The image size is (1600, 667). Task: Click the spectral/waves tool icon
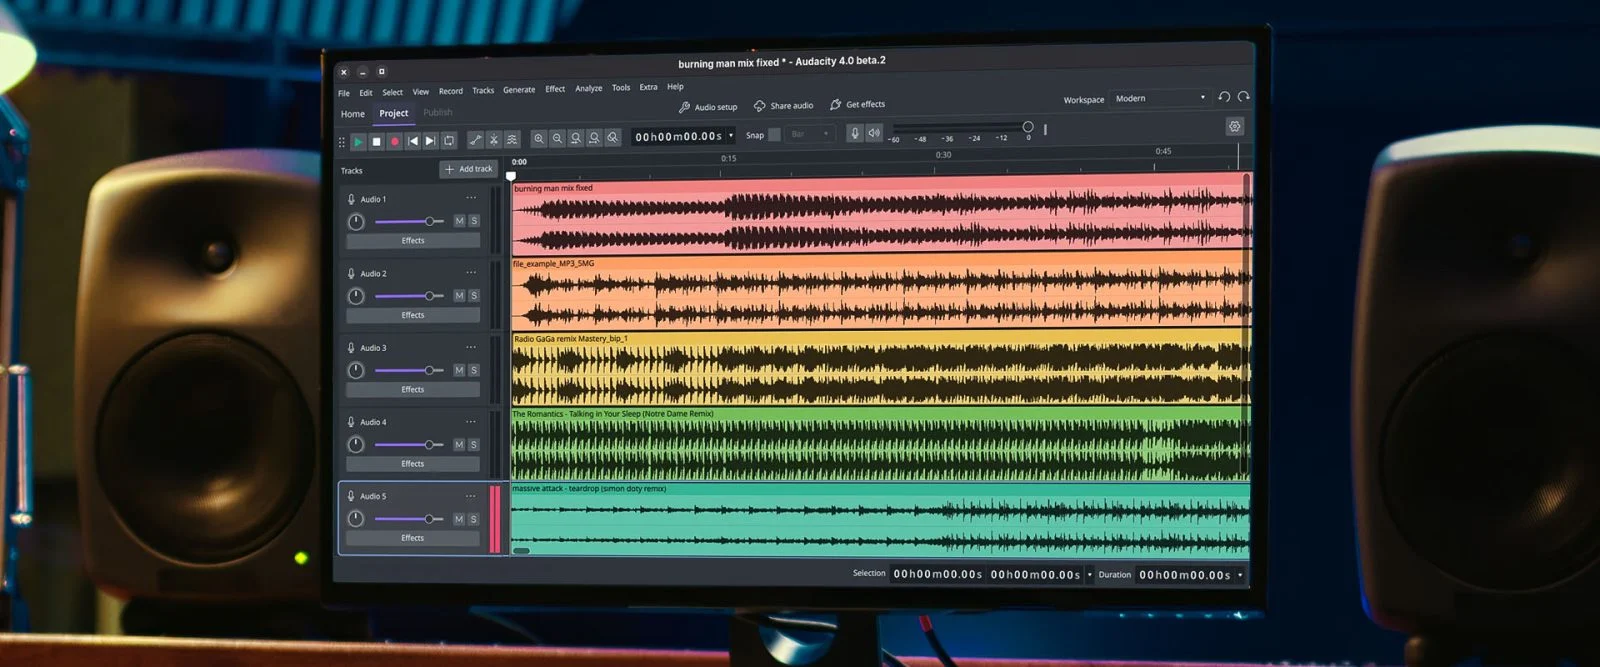click(512, 140)
